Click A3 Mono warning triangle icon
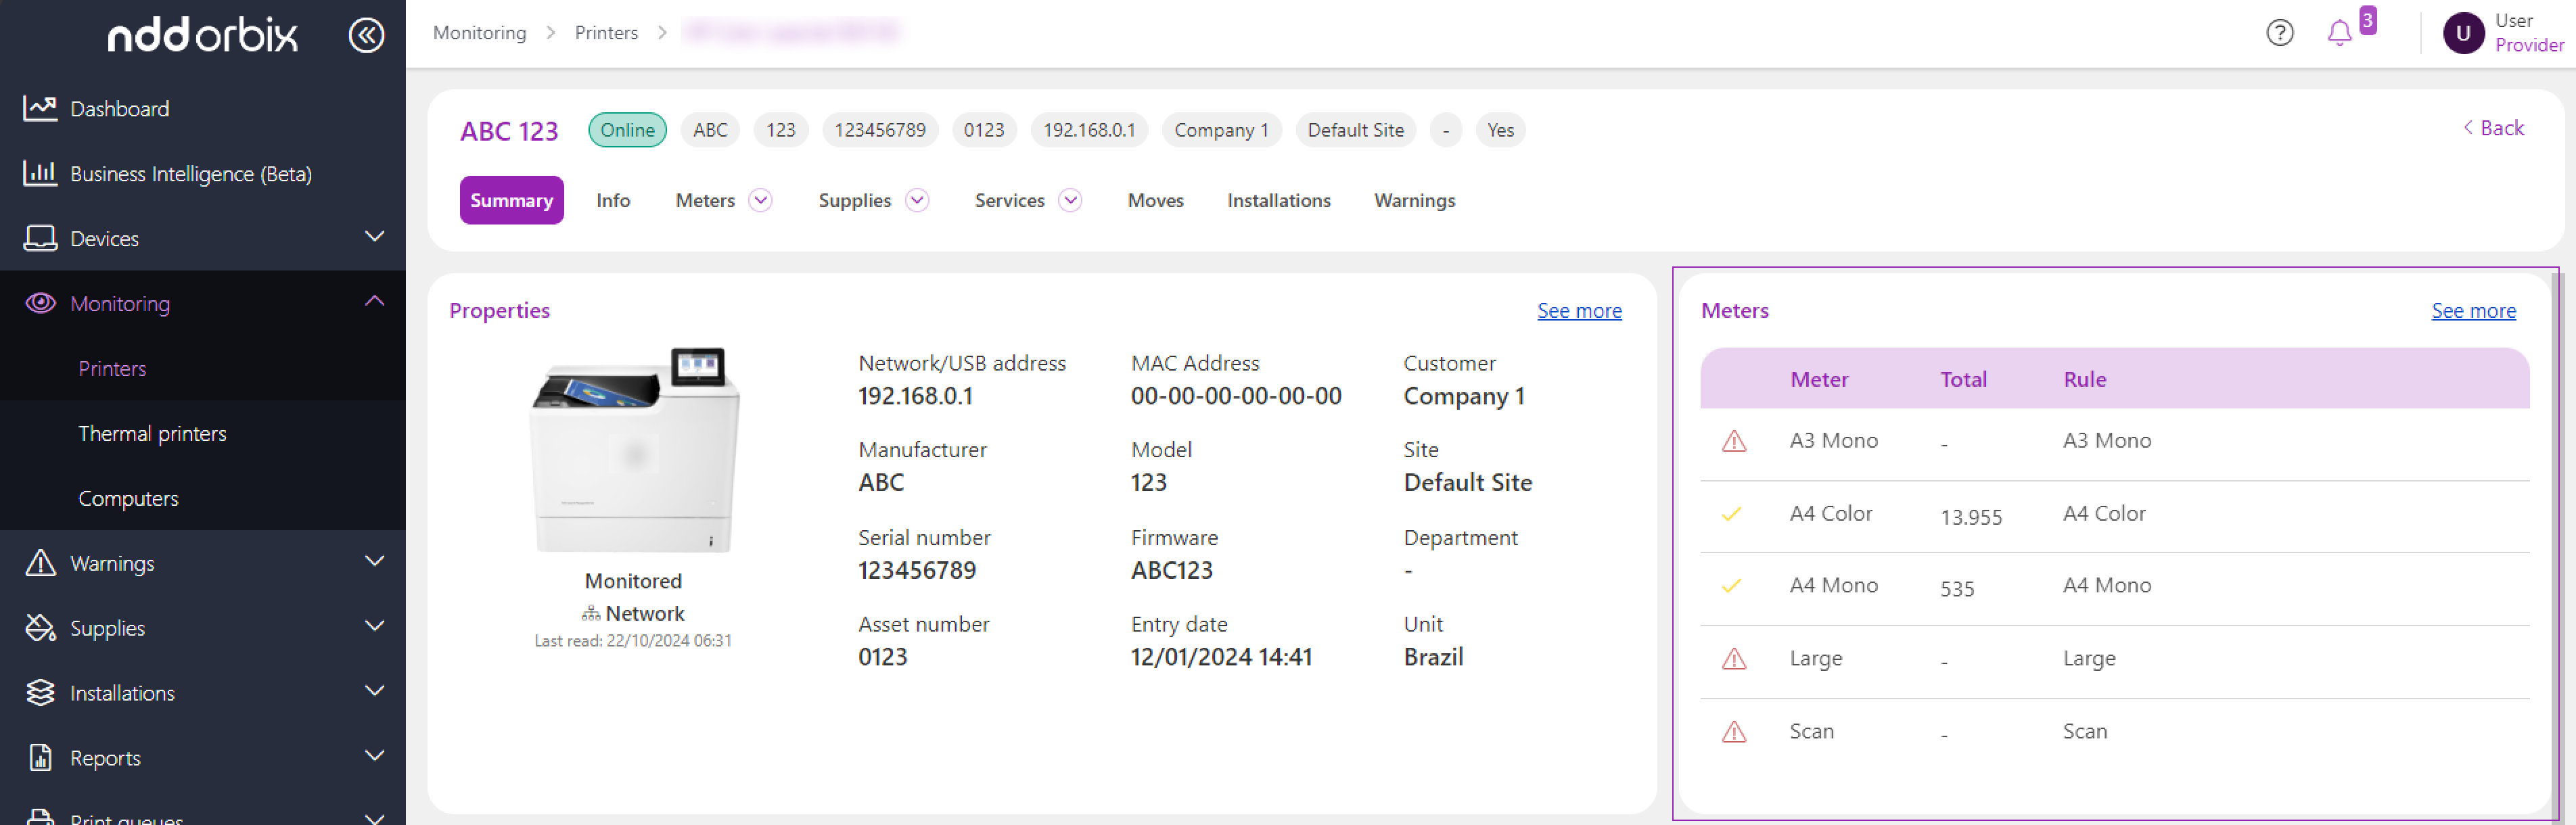The height and width of the screenshot is (825, 2576). coord(1734,441)
